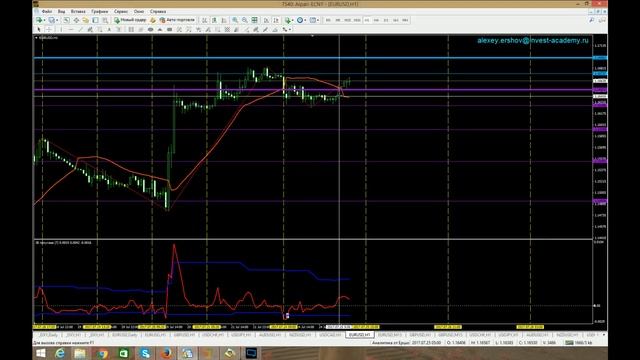640x360 pixels.
Task: Switch chart to candlesticks type
Action: point(214,20)
